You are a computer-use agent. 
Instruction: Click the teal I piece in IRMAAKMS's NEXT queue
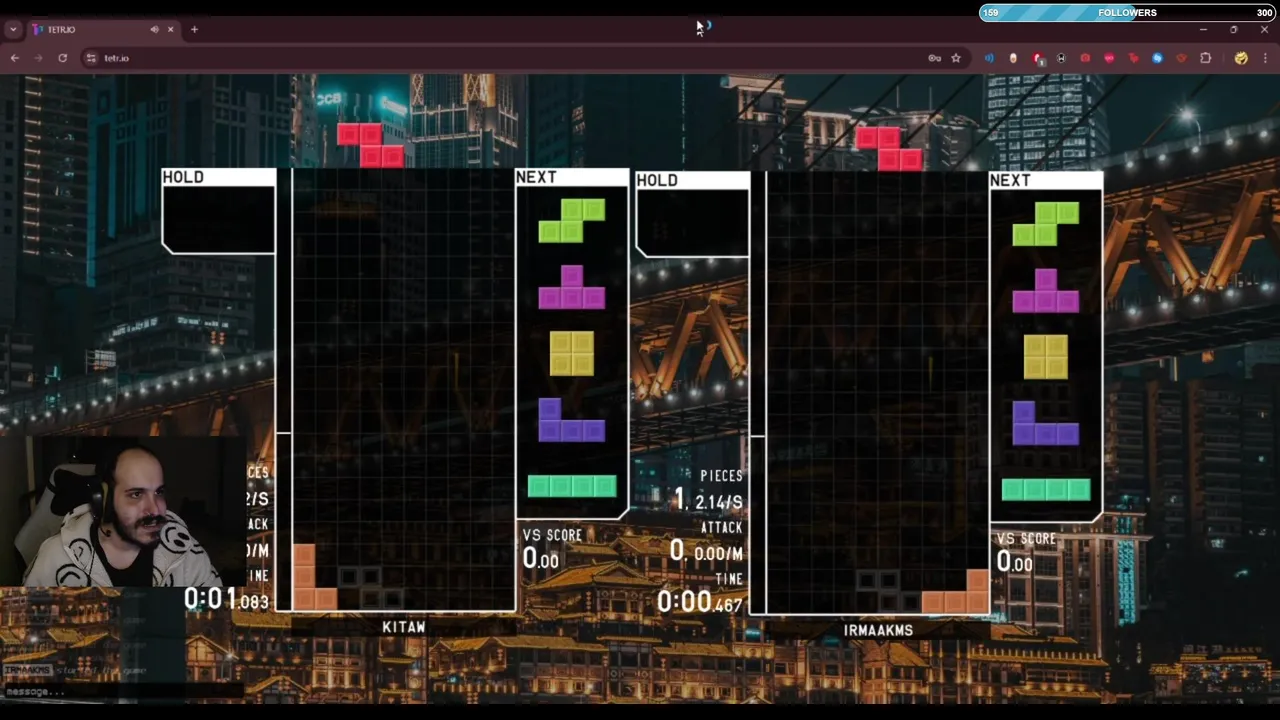(1046, 489)
